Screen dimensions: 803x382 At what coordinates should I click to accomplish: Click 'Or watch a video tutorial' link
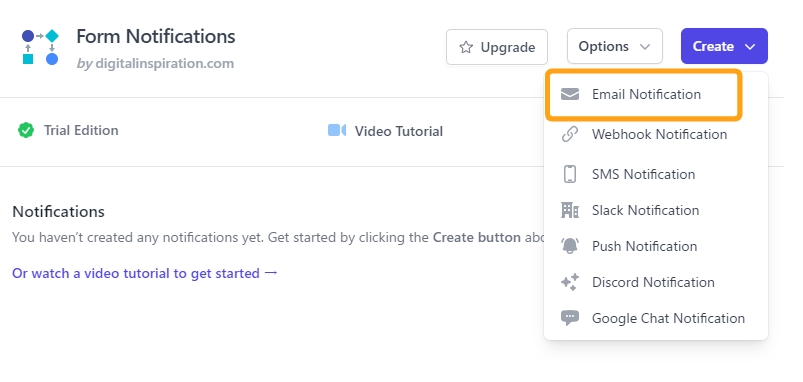point(145,273)
